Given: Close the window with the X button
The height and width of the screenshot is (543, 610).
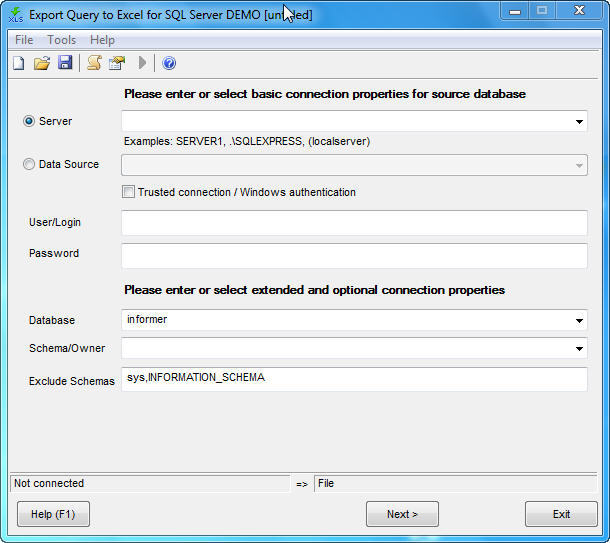Looking at the screenshot, I should [x=579, y=11].
